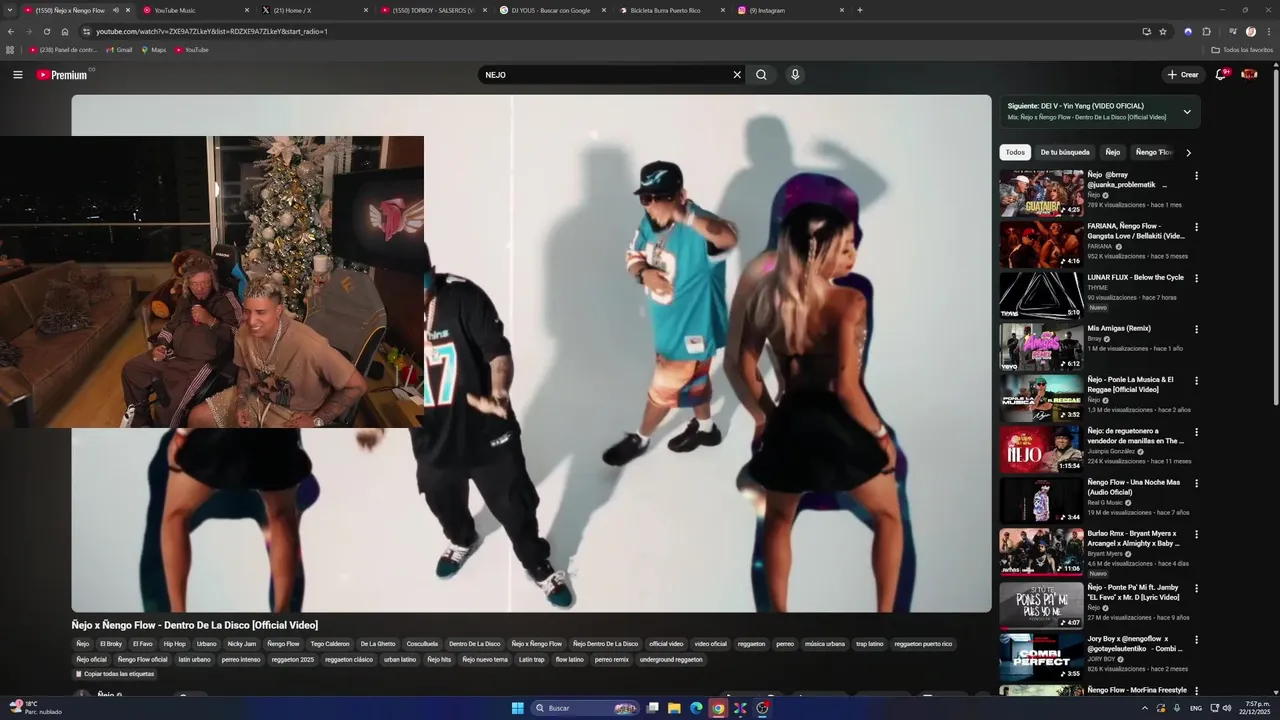Open options for LUNAR FLUX video
Image resolution: width=1280 pixels, height=720 pixels.
[x=1196, y=278]
